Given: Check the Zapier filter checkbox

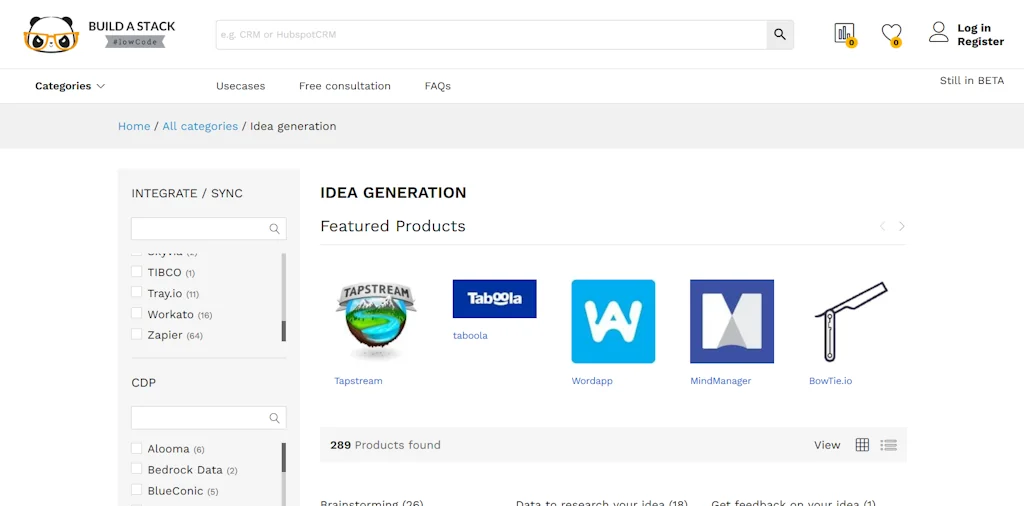Looking at the screenshot, I should pos(137,335).
